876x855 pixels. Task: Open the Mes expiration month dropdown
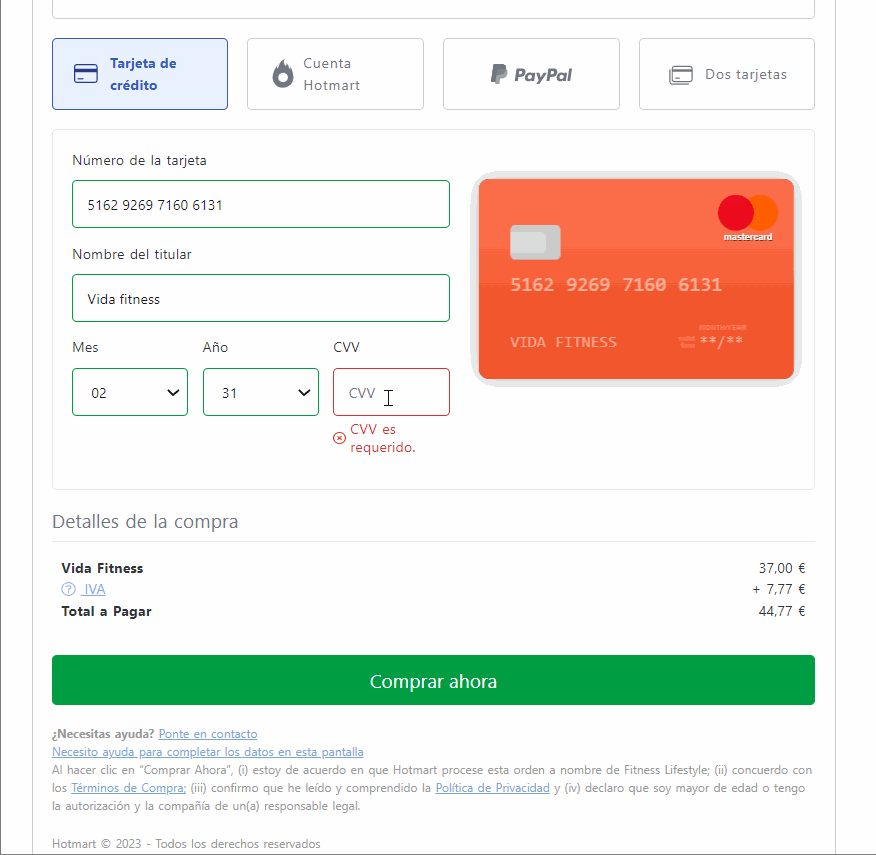point(130,392)
